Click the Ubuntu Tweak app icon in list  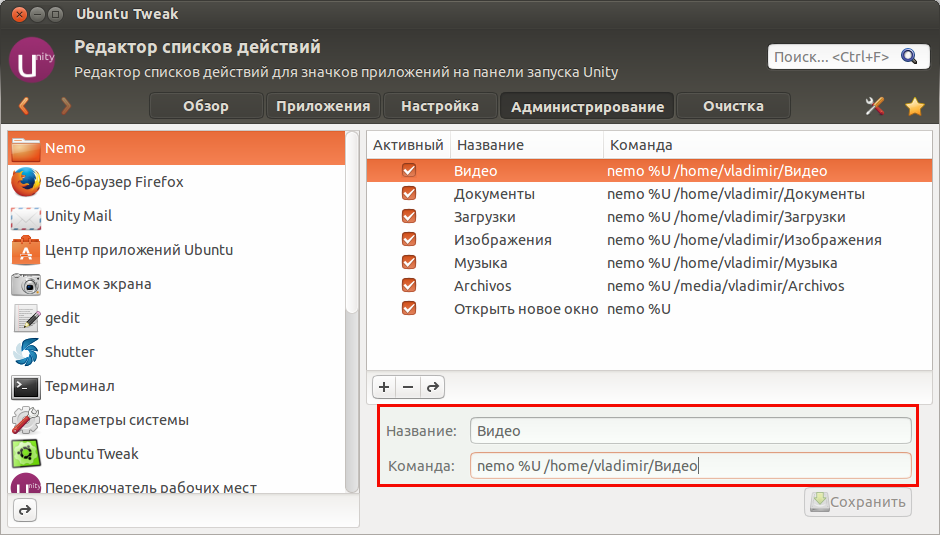pos(26,454)
